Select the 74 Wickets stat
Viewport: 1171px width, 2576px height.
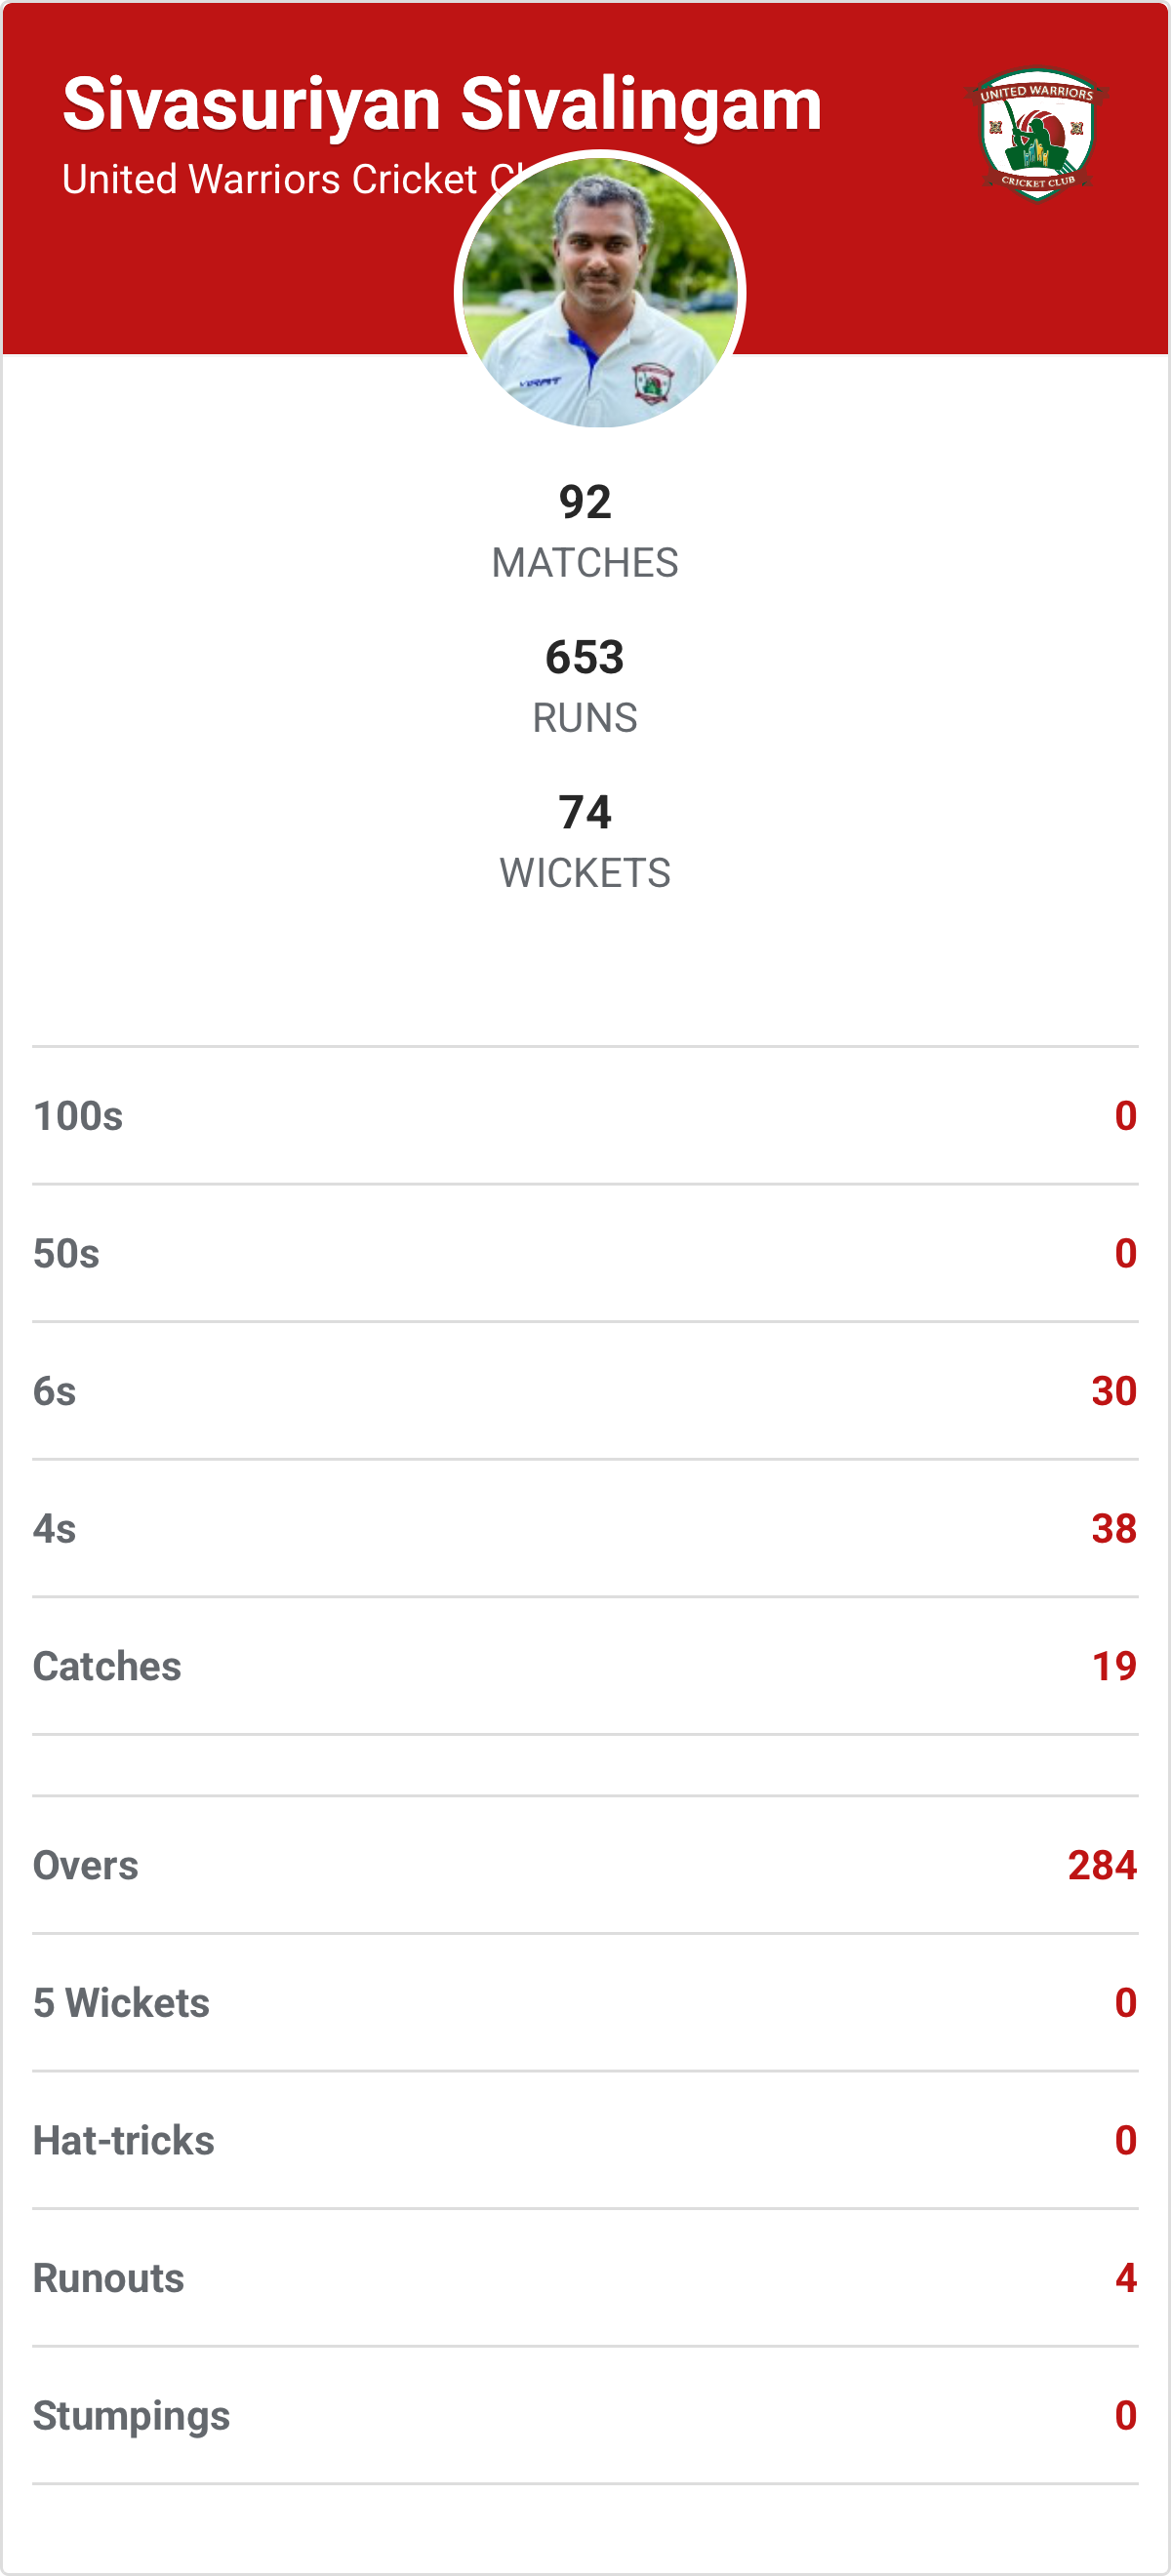tap(585, 841)
